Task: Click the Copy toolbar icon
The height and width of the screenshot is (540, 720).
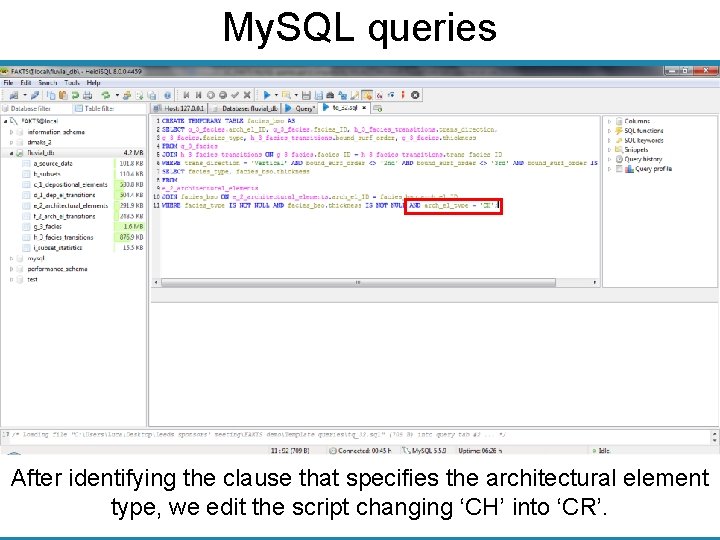Action: [x=51, y=95]
